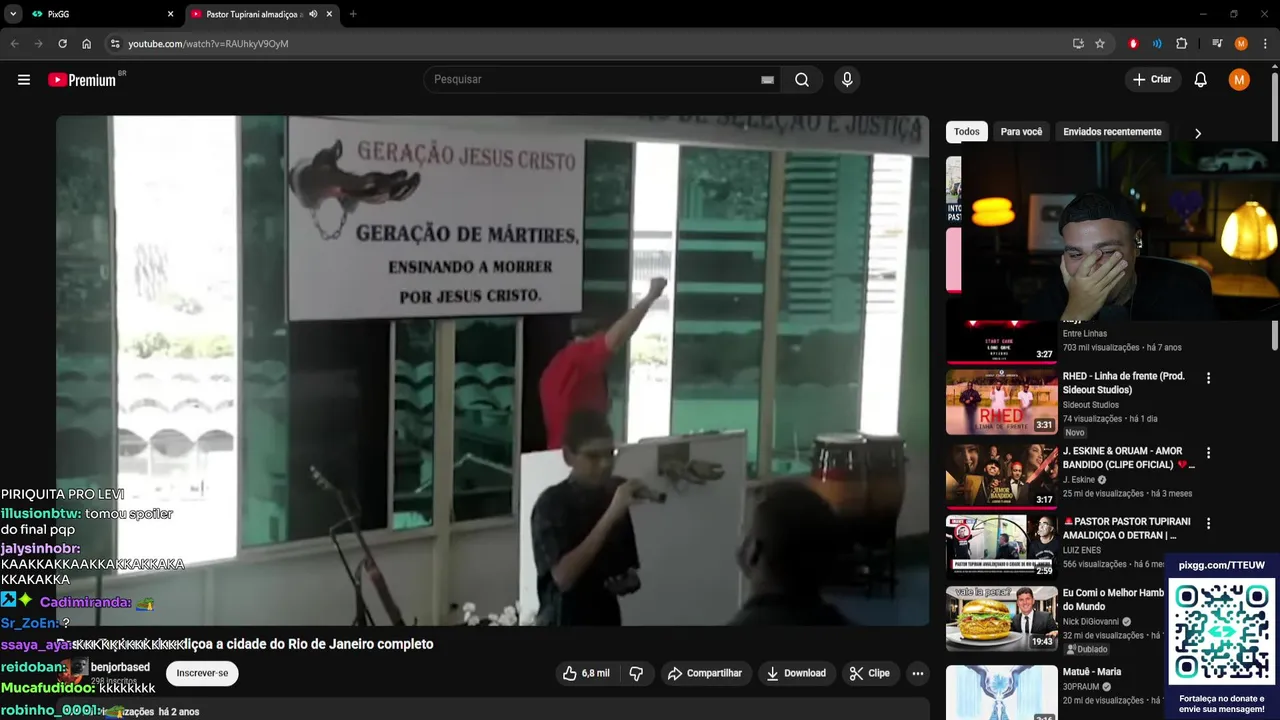This screenshot has width=1280, height=720.
Task: Click the Clipe button
Action: click(x=870, y=673)
